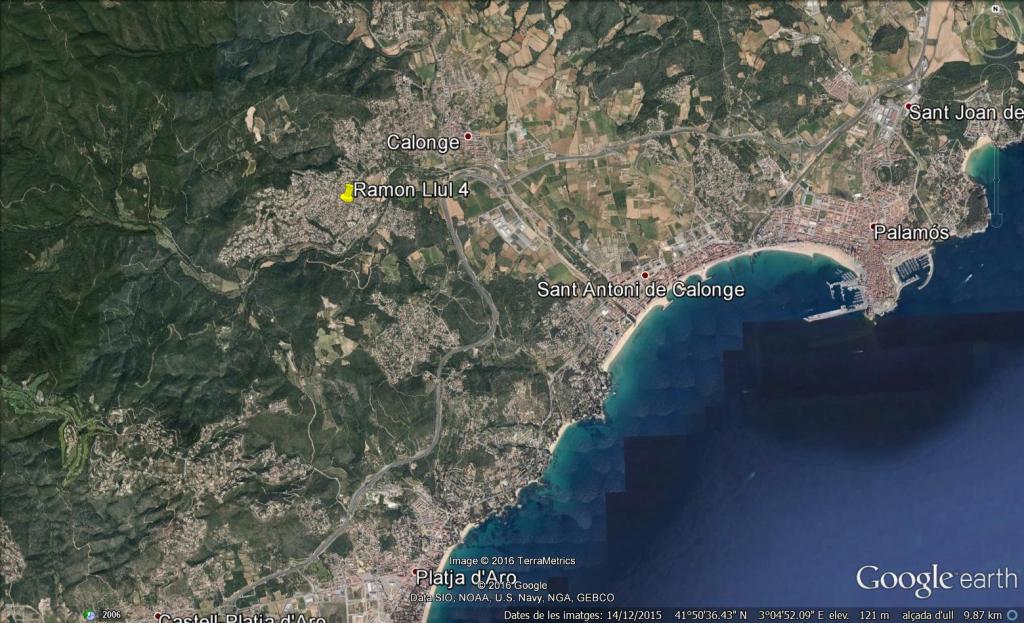Click the 2006 historical imagery year
Image resolution: width=1024 pixels, height=623 pixels.
pos(111,614)
